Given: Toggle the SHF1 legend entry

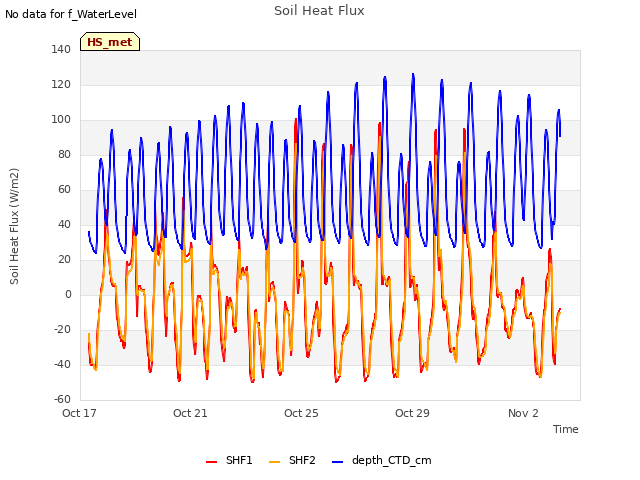Looking at the screenshot, I should pyautogui.click(x=229, y=460).
